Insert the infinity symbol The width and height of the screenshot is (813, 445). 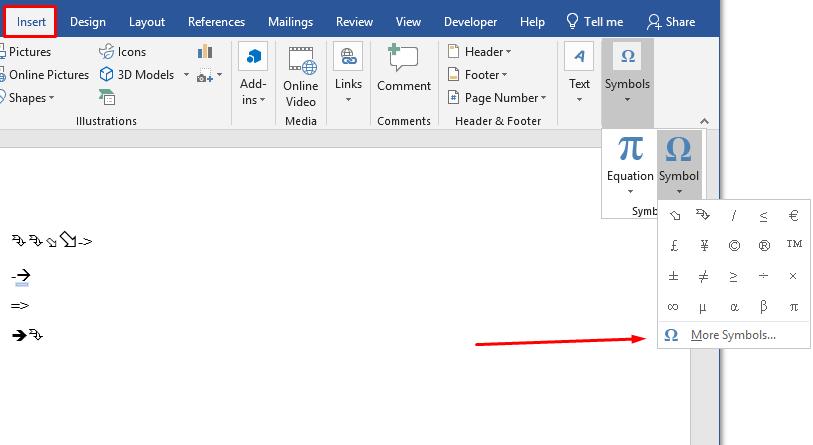coord(673,307)
